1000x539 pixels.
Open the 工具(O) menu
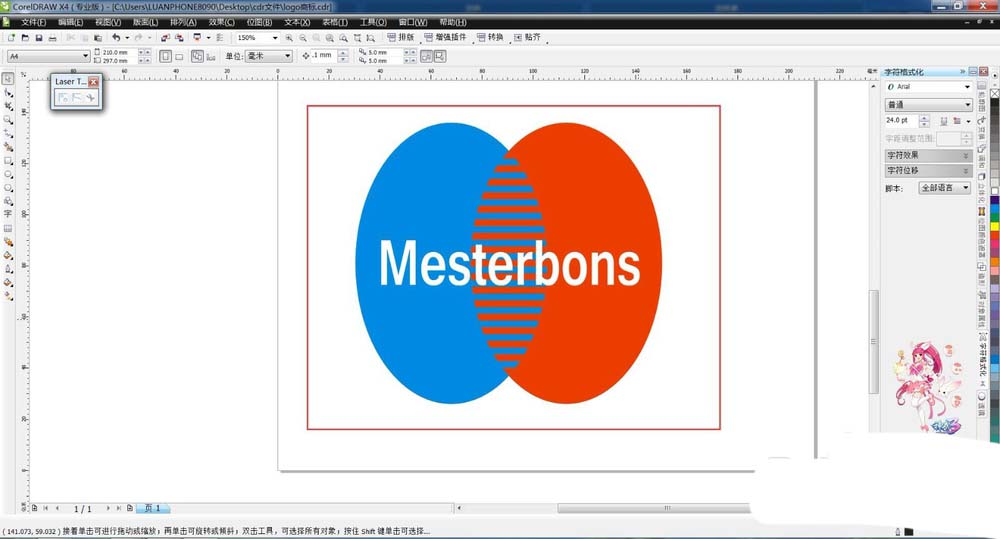point(373,22)
